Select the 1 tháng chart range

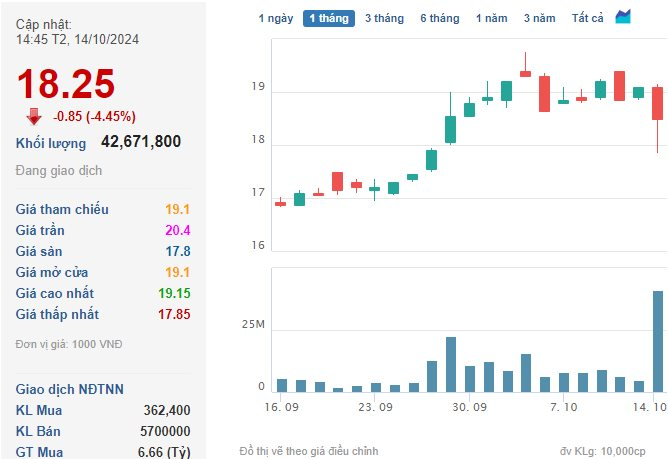(x=329, y=18)
